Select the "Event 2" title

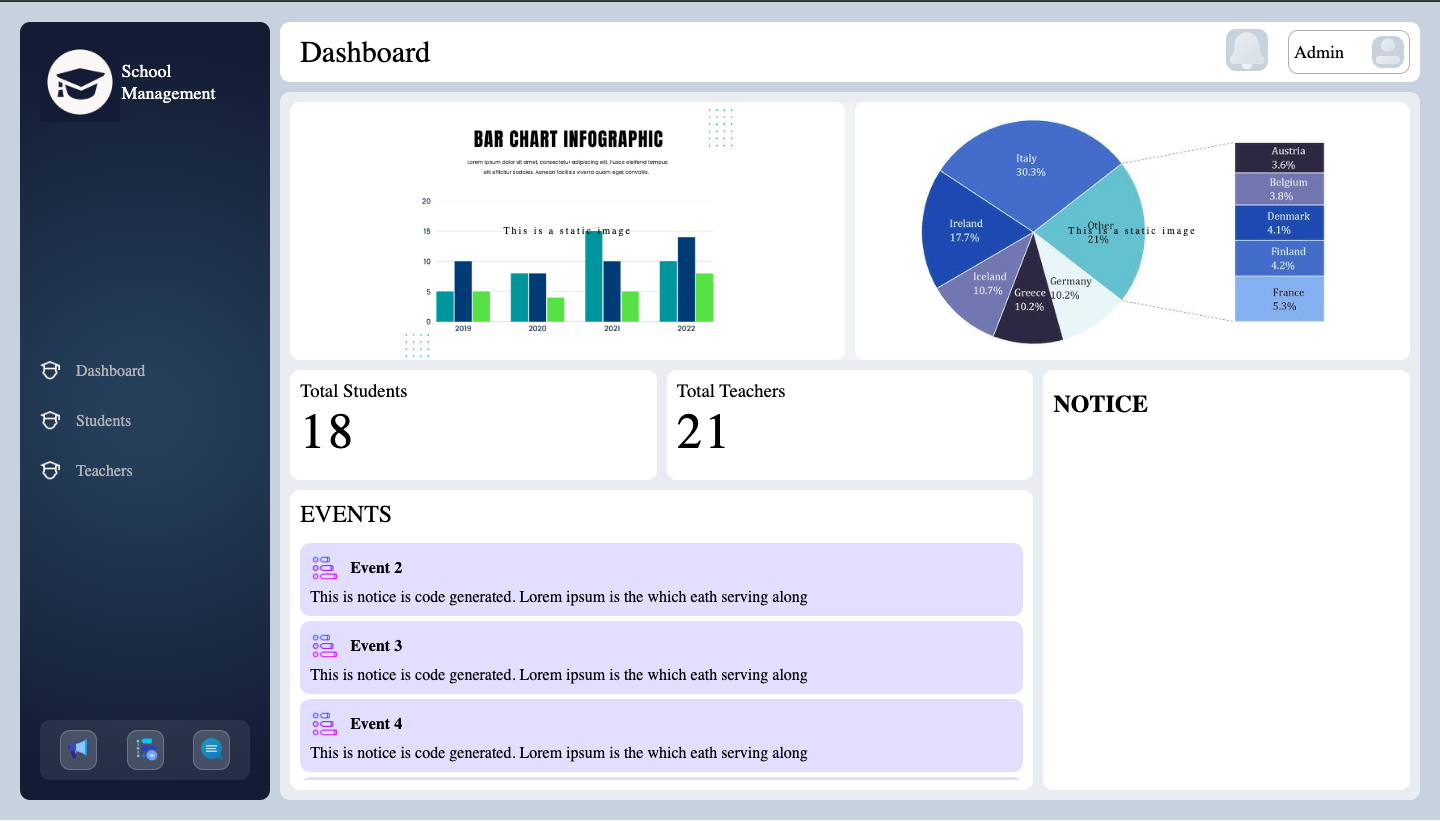click(x=376, y=568)
